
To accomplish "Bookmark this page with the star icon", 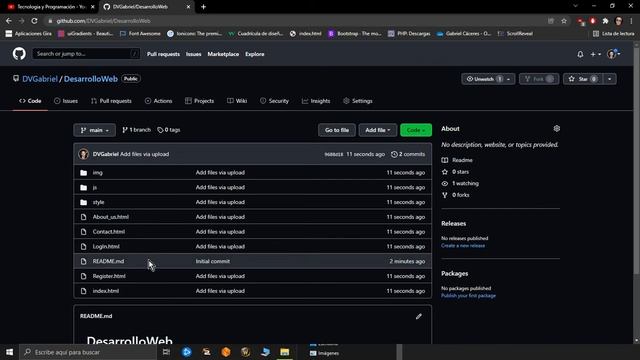I will (564, 21).
